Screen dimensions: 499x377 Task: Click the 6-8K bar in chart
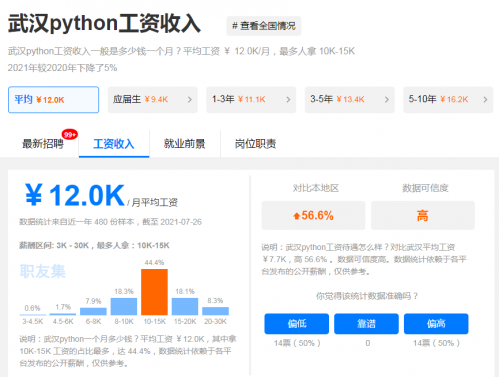93,311
